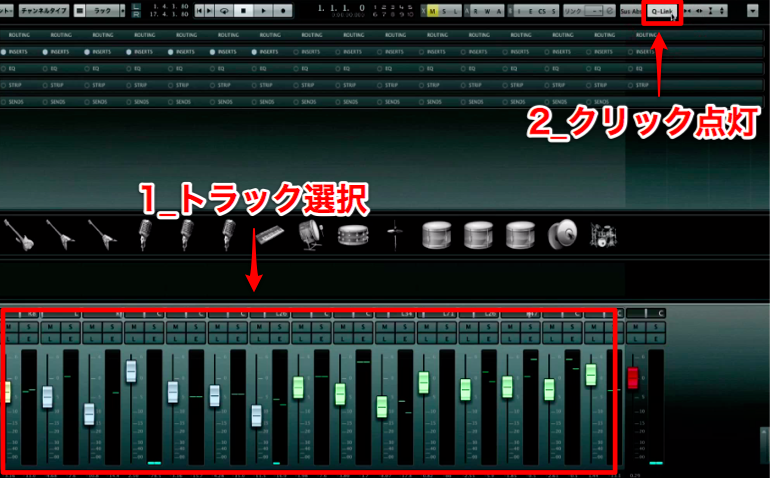This screenshot has width=770, height=478.
Task: Click the reduce channel width zoom icon
Action: (x=688, y=11)
